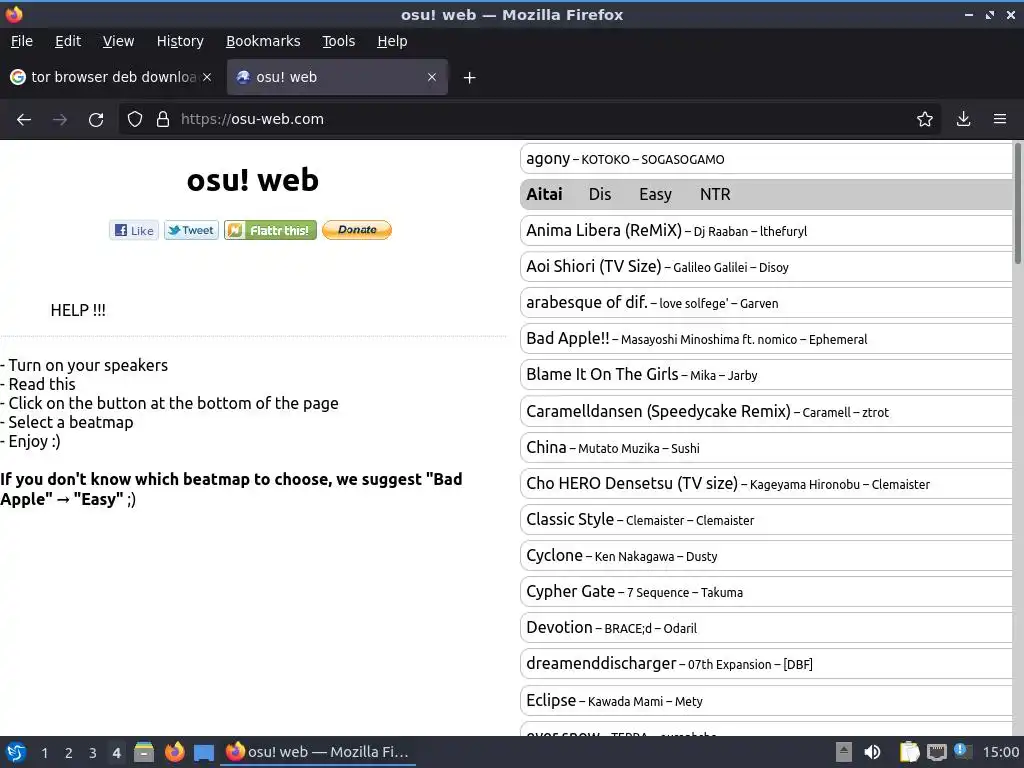
Task: Click the Facebook Like button
Action: point(134,230)
